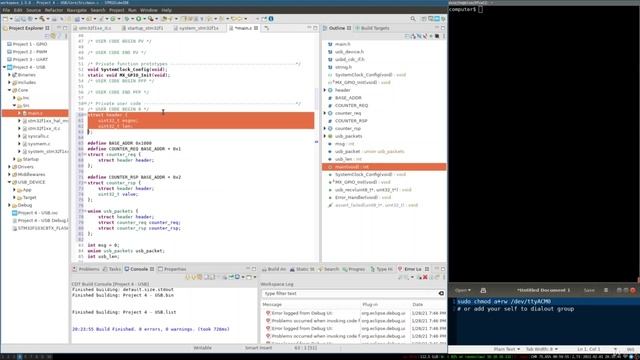Open the Refactor menu
Image resolution: width=640 pixels, height=360 pixels.
coord(53,10)
